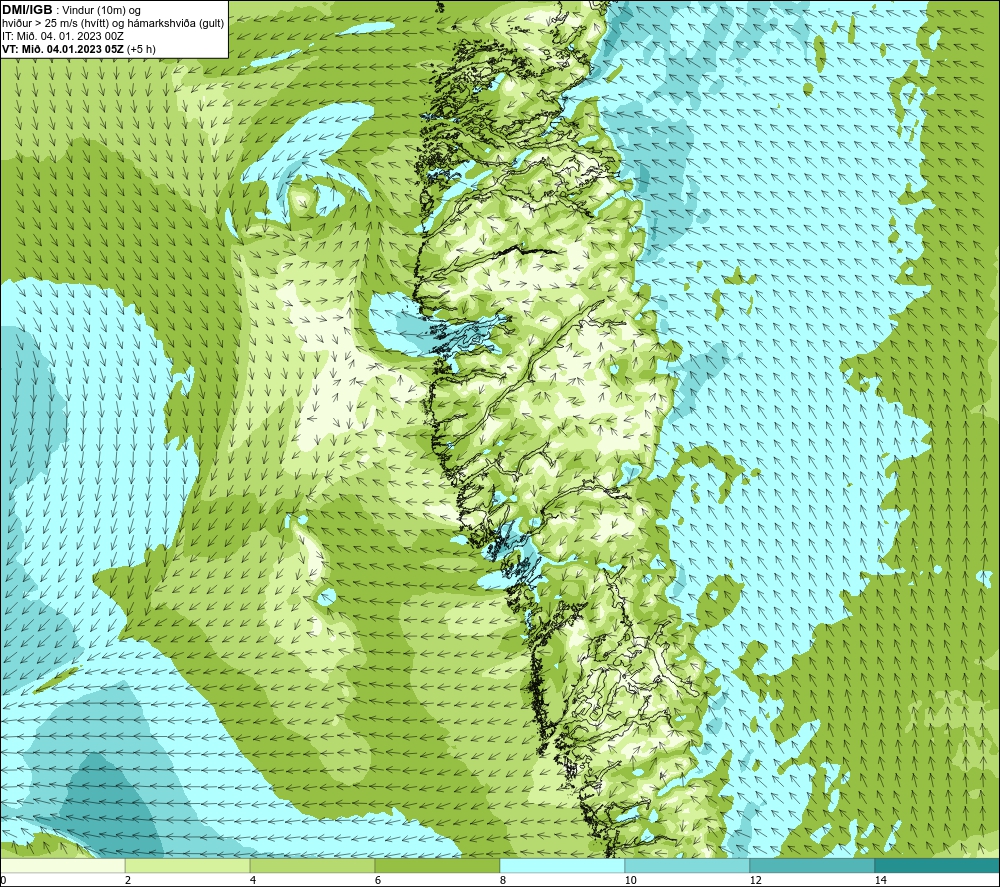The width and height of the screenshot is (1000, 887).
Task: Click the 10–12 m/s cyan swatch
Action: 688,865
